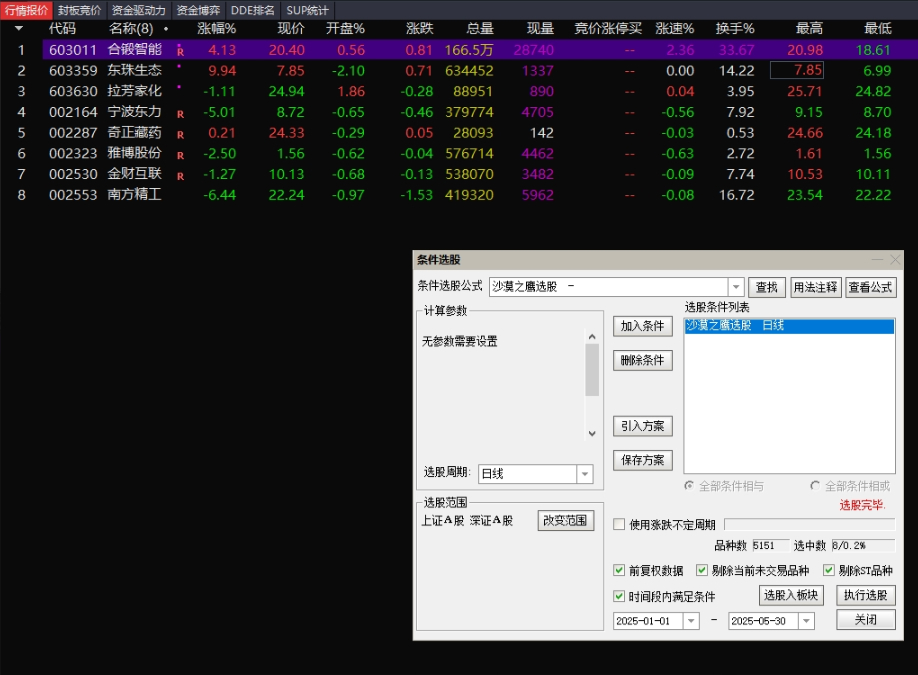Click 执行选股 to run screening
The width and height of the screenshot is (918, 675).
866,595
